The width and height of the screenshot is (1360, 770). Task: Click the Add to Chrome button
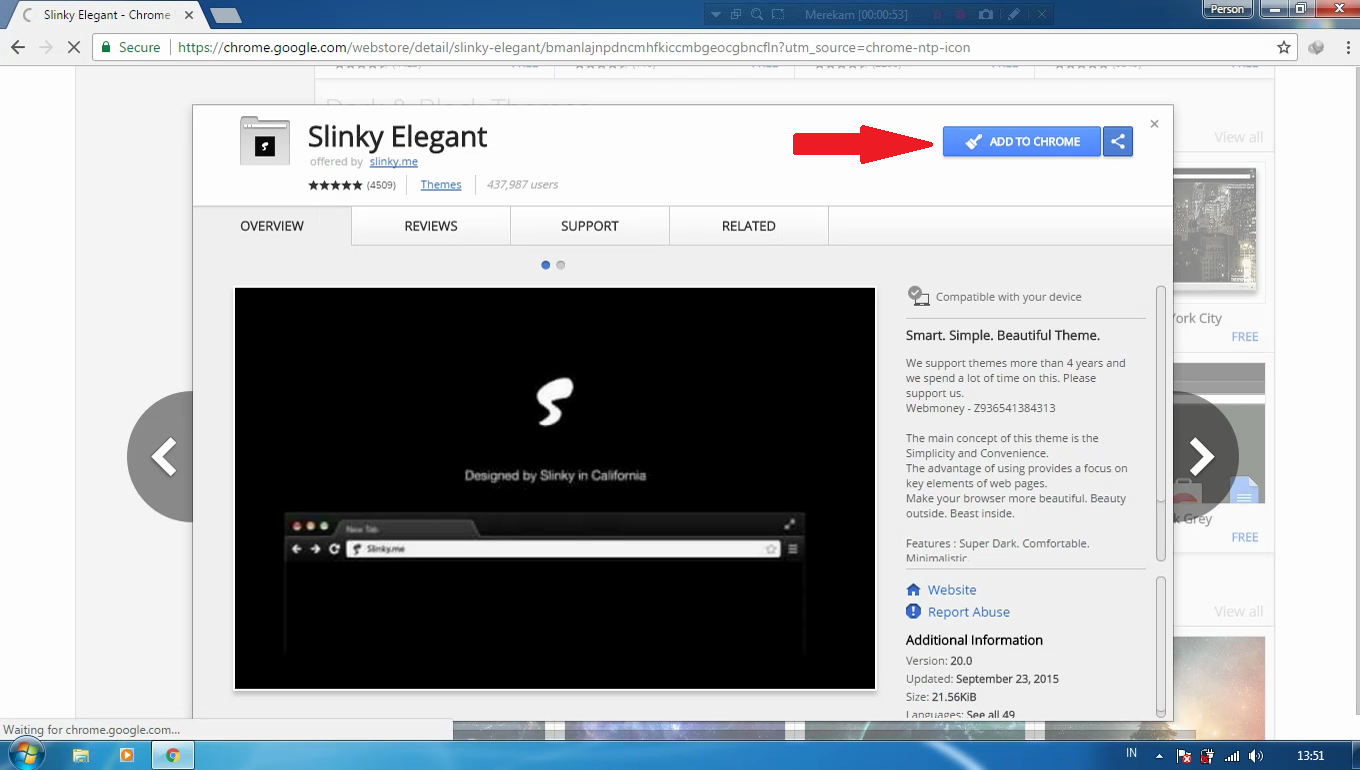[1021, 142]
